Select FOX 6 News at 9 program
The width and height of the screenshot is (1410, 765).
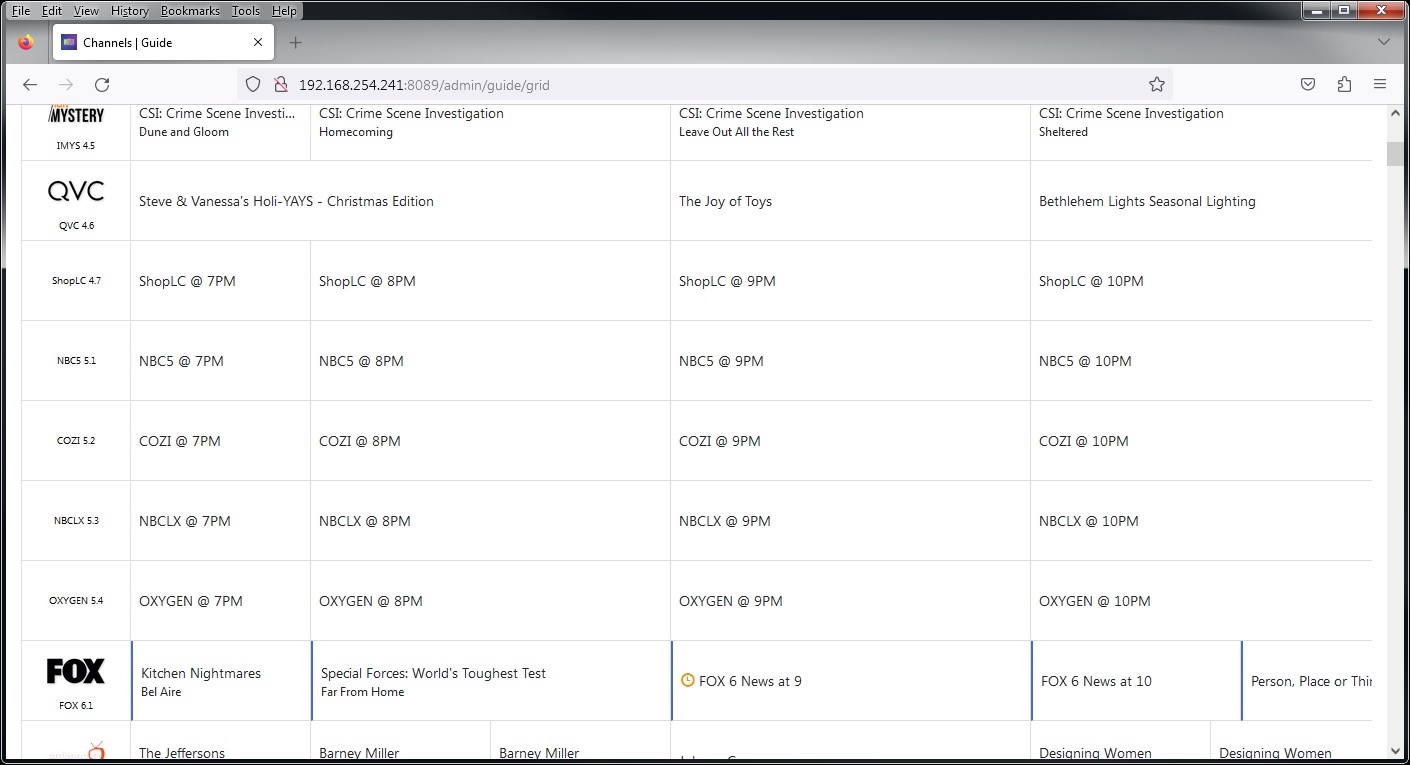[x=750, y=681]
